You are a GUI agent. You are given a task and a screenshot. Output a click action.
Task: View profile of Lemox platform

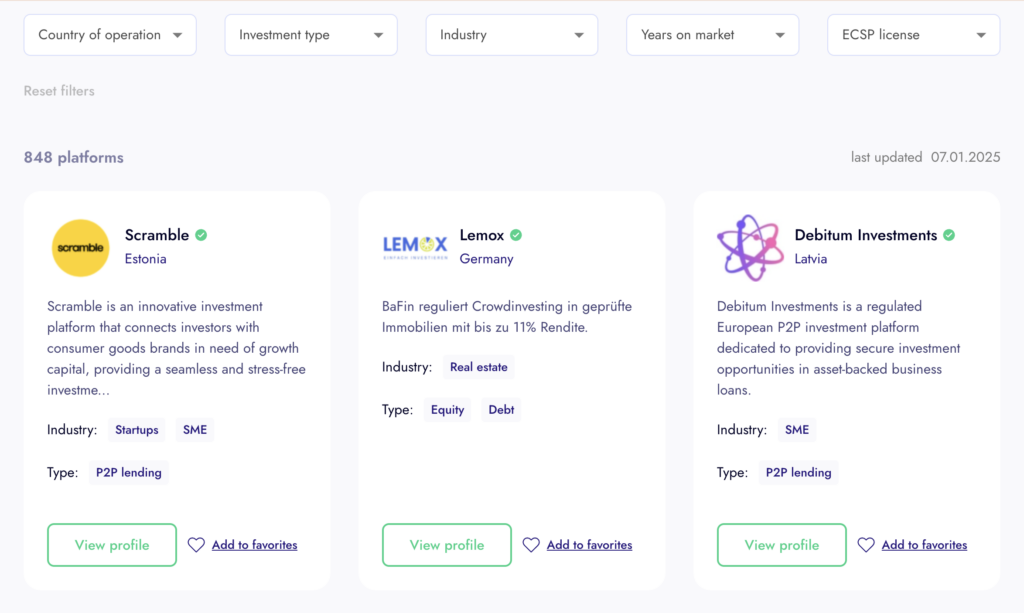point(447,544)
